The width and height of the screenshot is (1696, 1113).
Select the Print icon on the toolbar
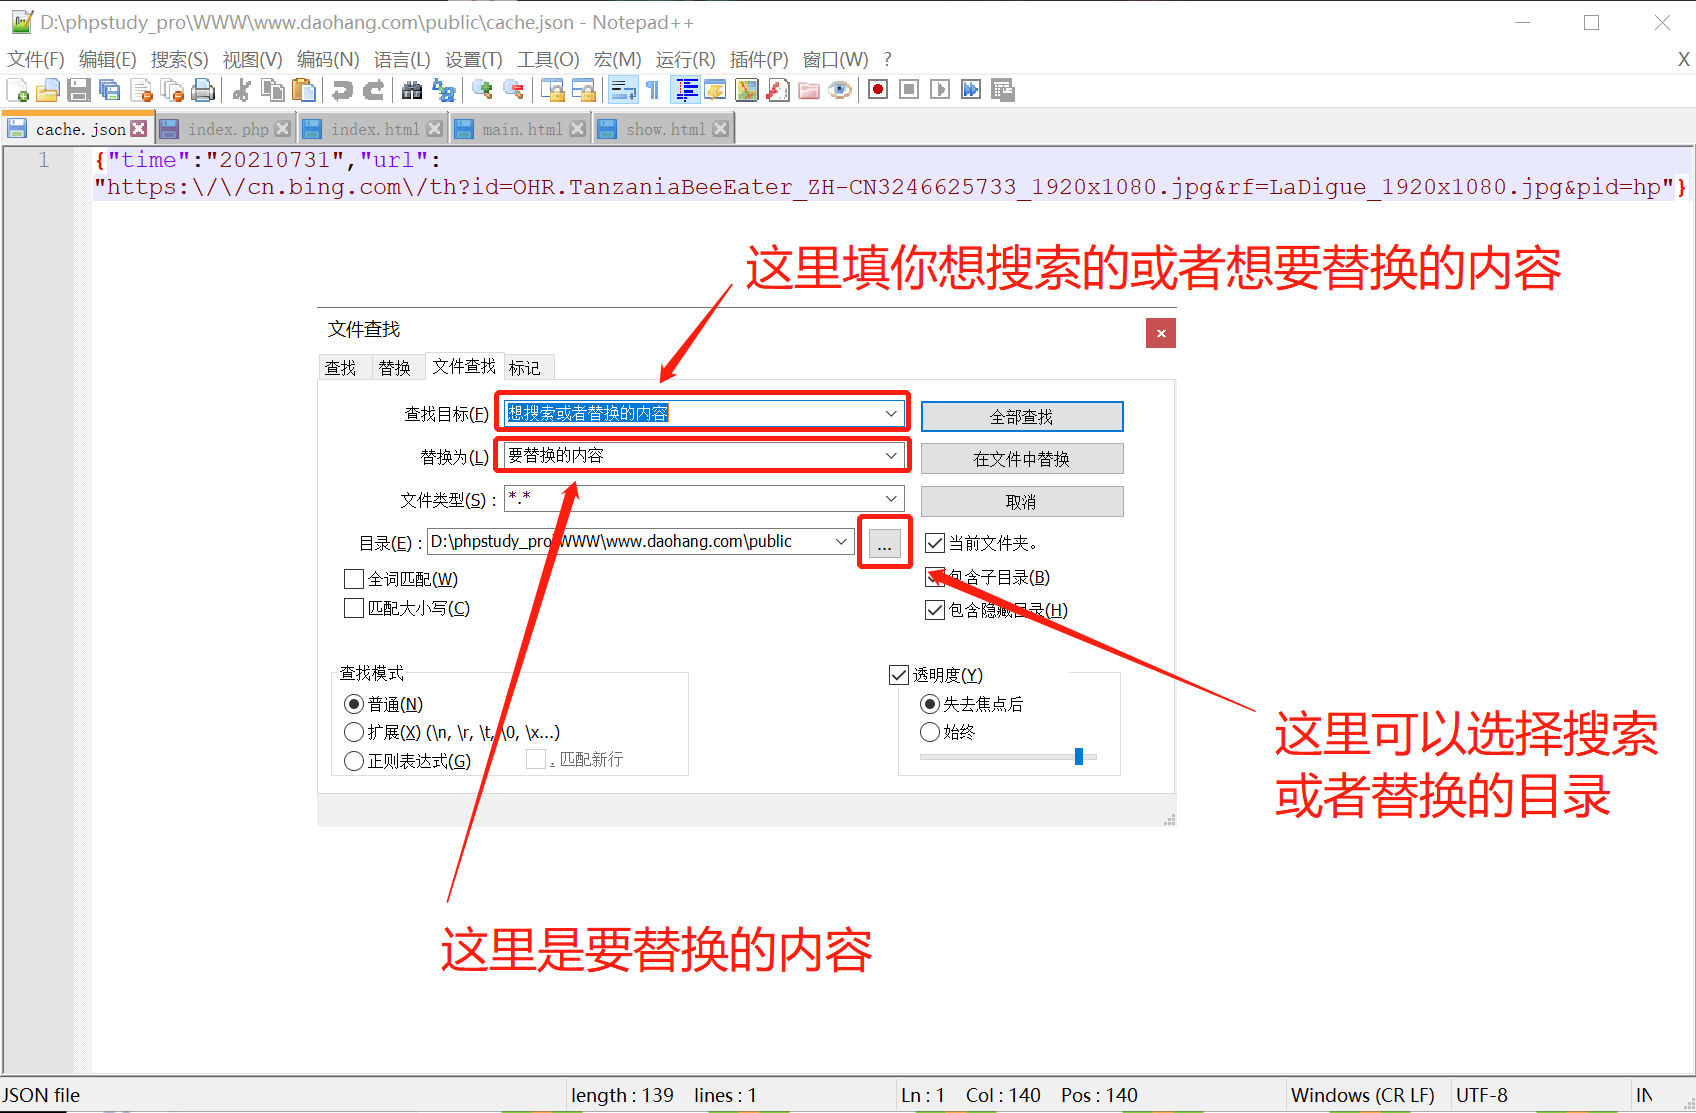tap(203, 90)
